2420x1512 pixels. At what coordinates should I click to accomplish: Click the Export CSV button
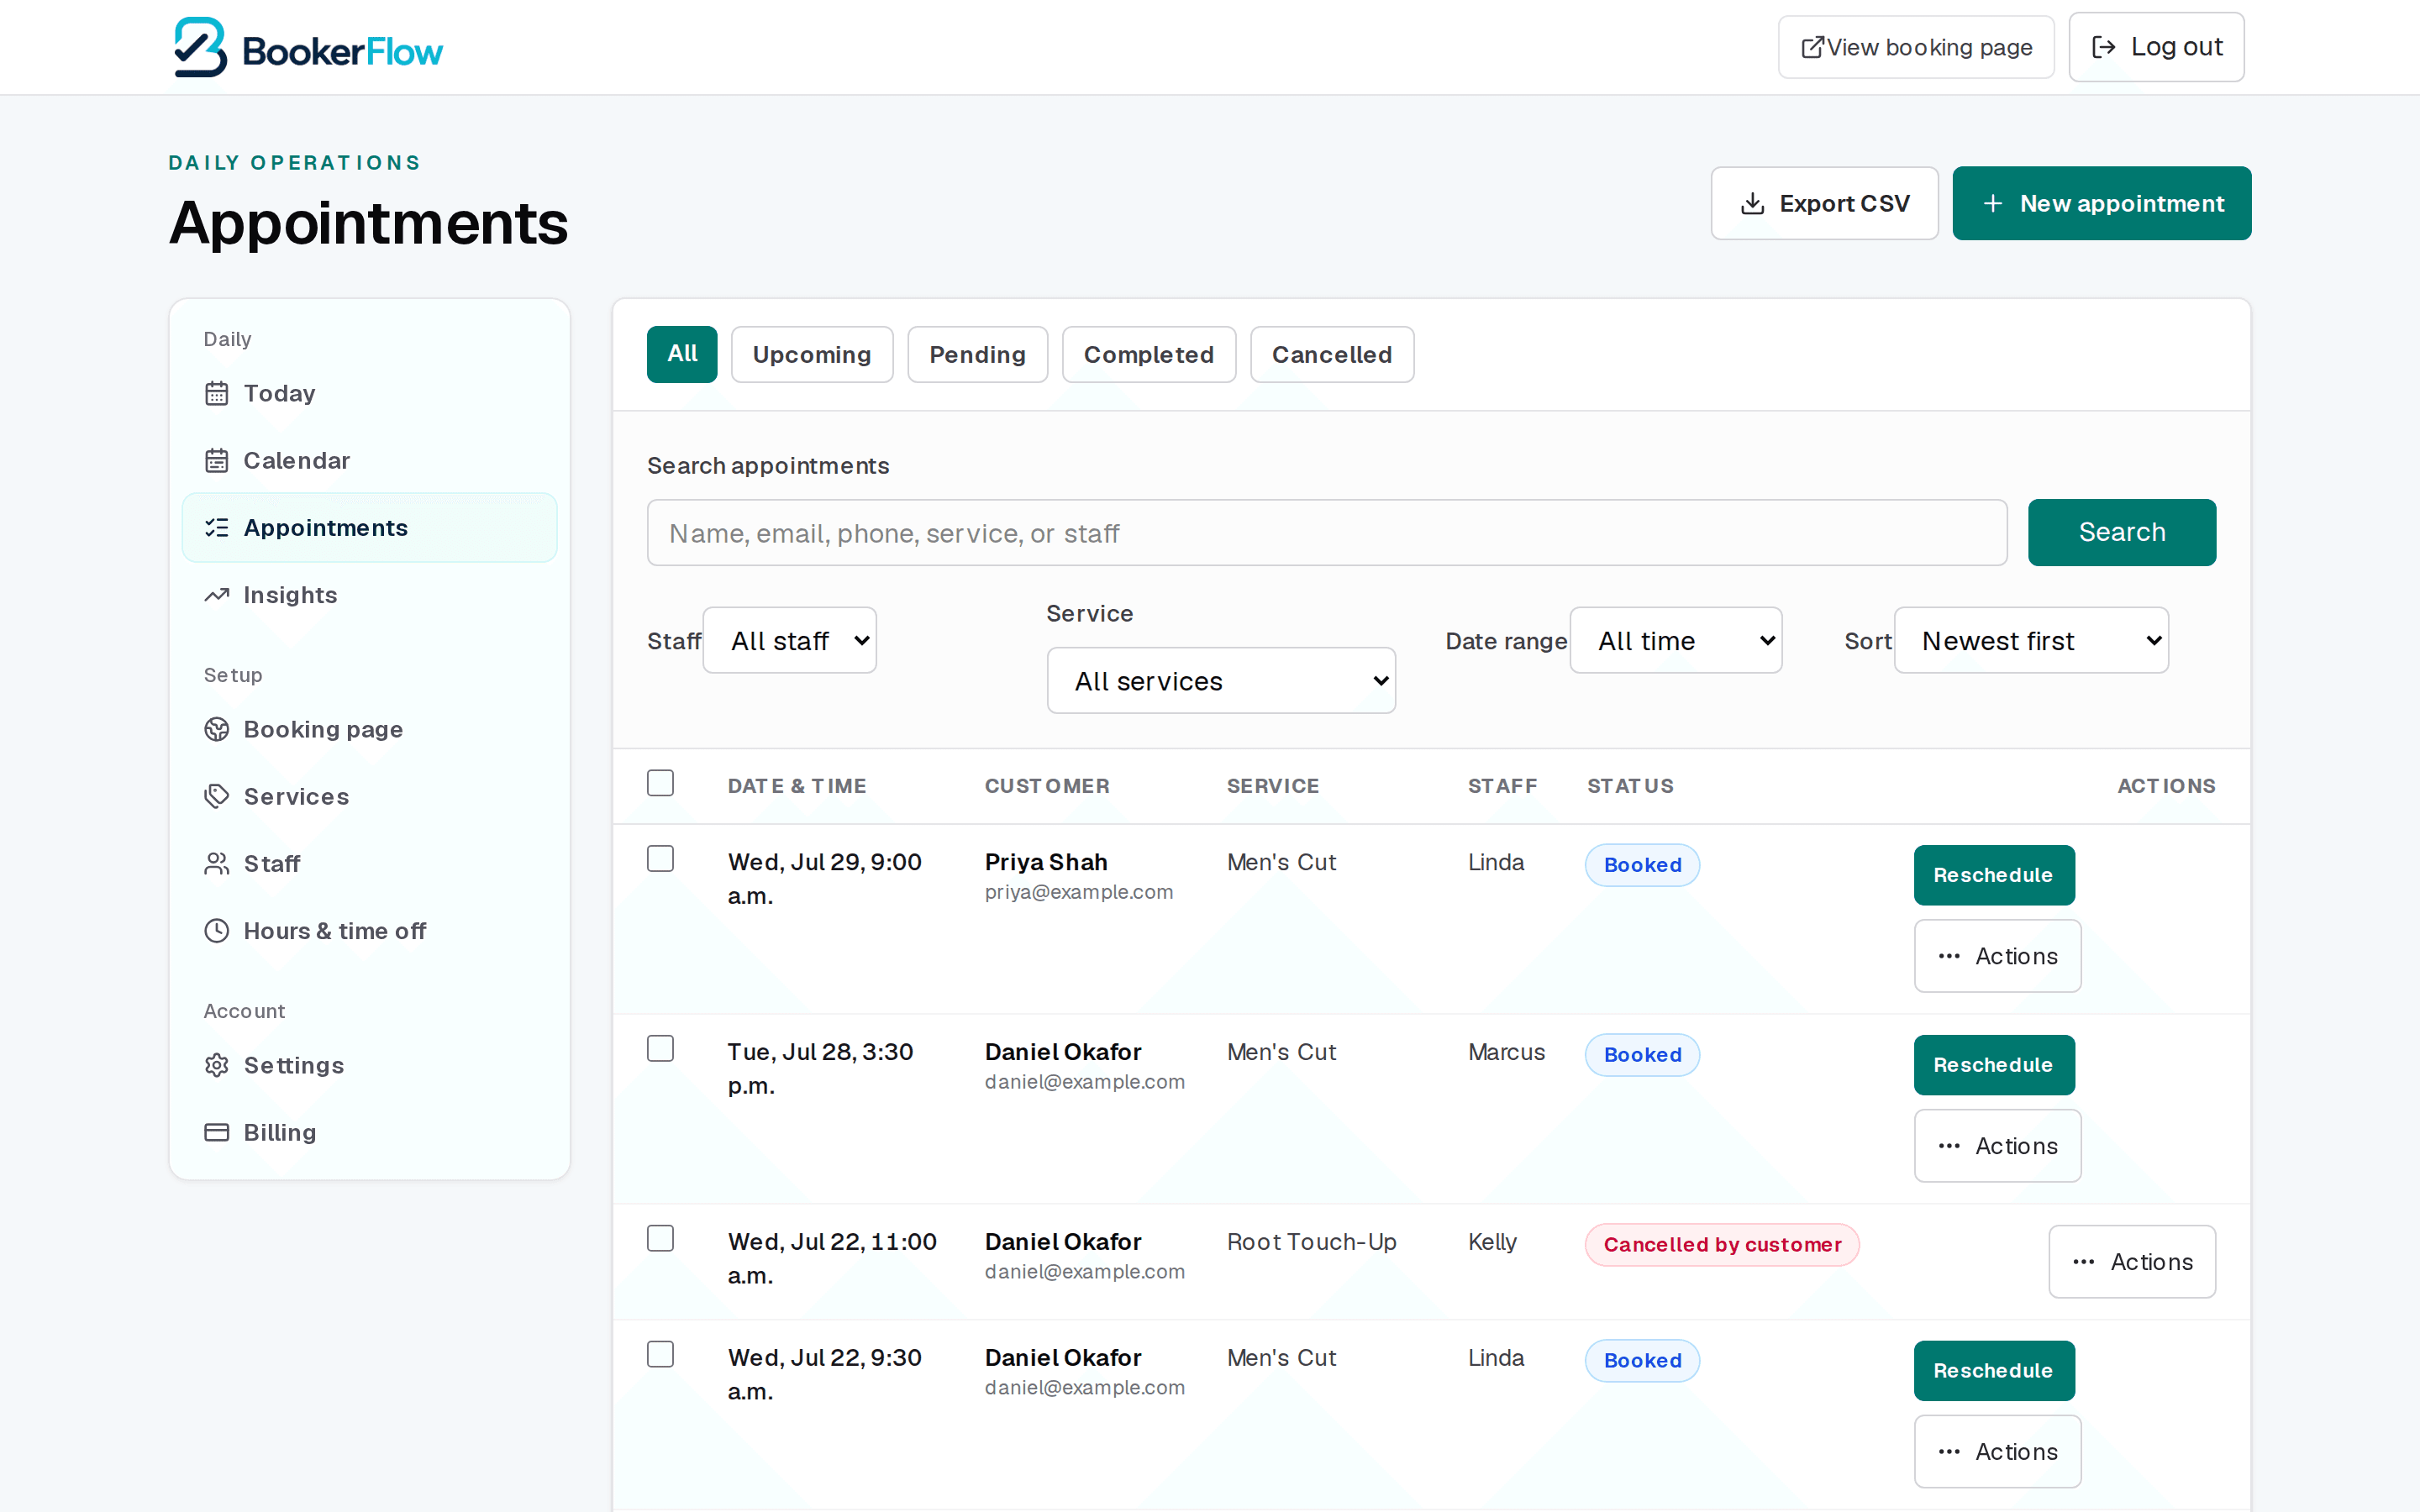click(x=1824, y=204)
